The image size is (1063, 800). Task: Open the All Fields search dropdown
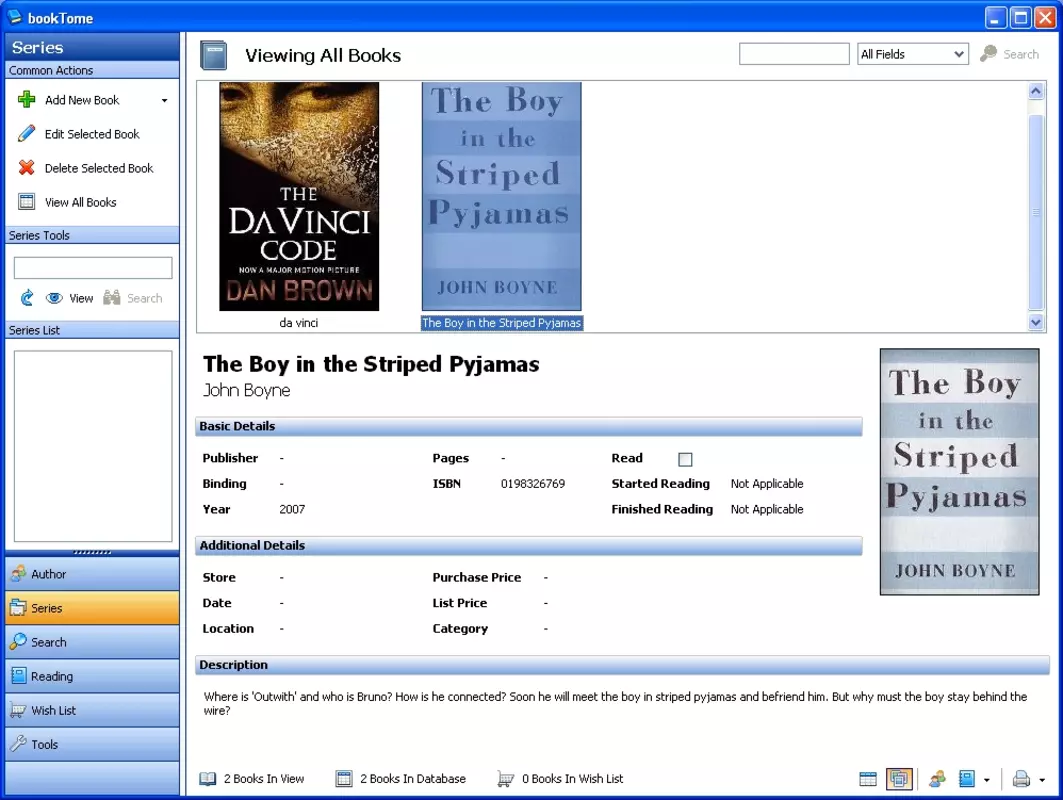pyautogui.click(x=912, y=54)
